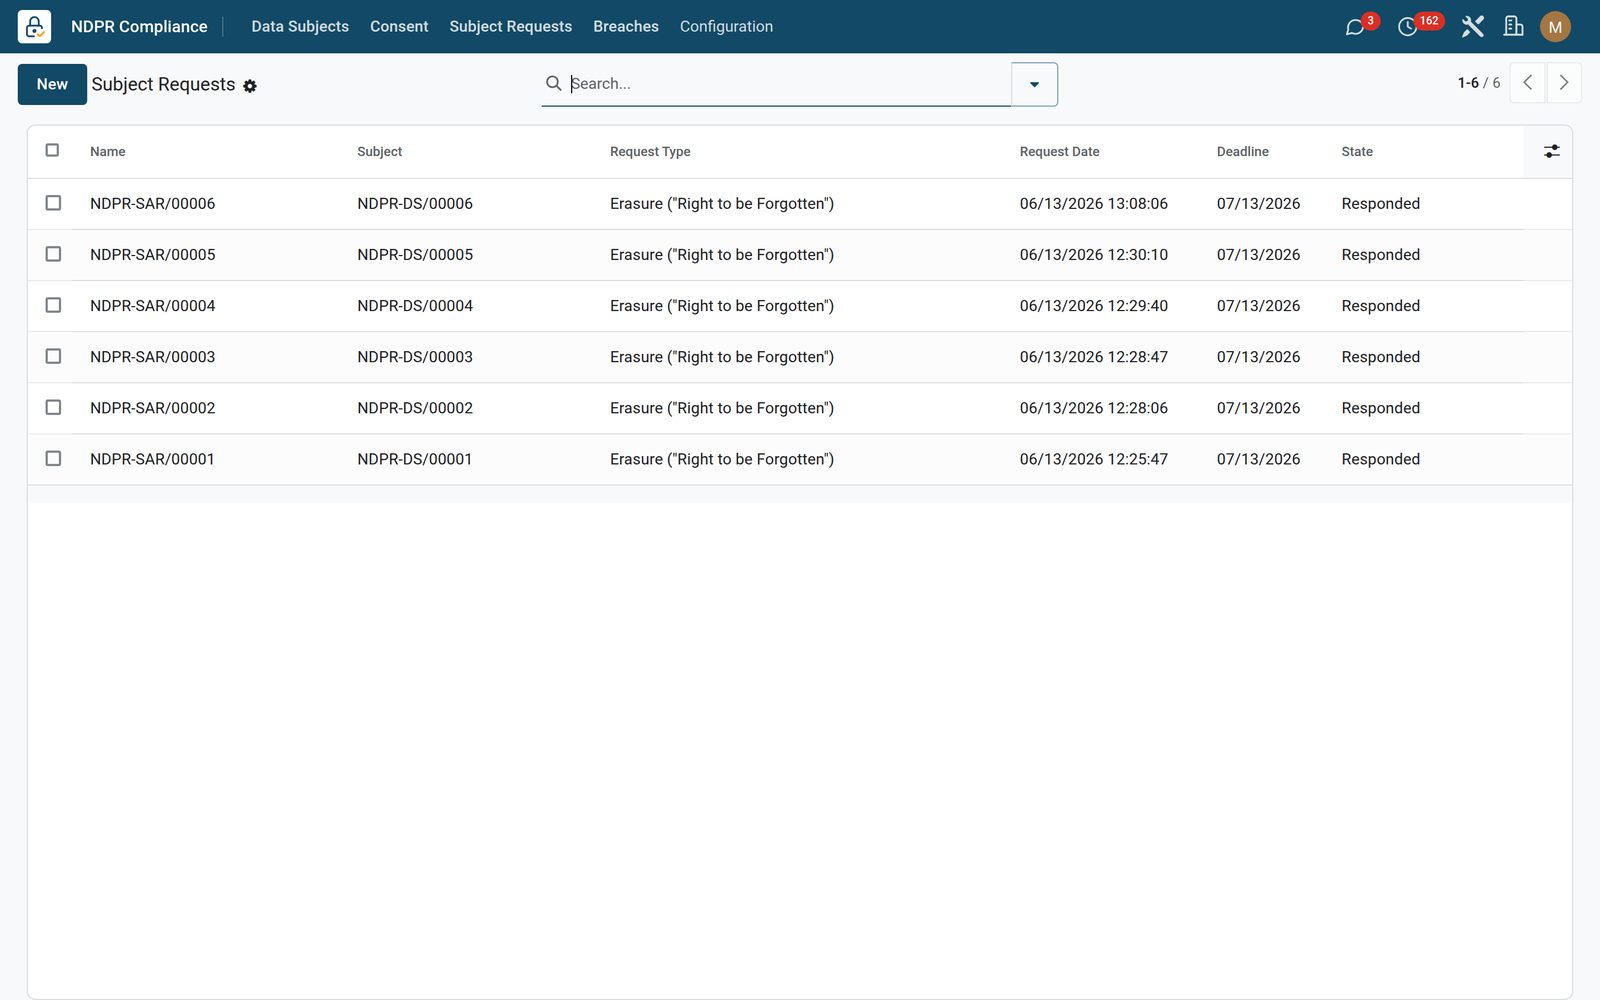Open the optional columns adjust icon

pyautogui.click(x=1551, y=151)
